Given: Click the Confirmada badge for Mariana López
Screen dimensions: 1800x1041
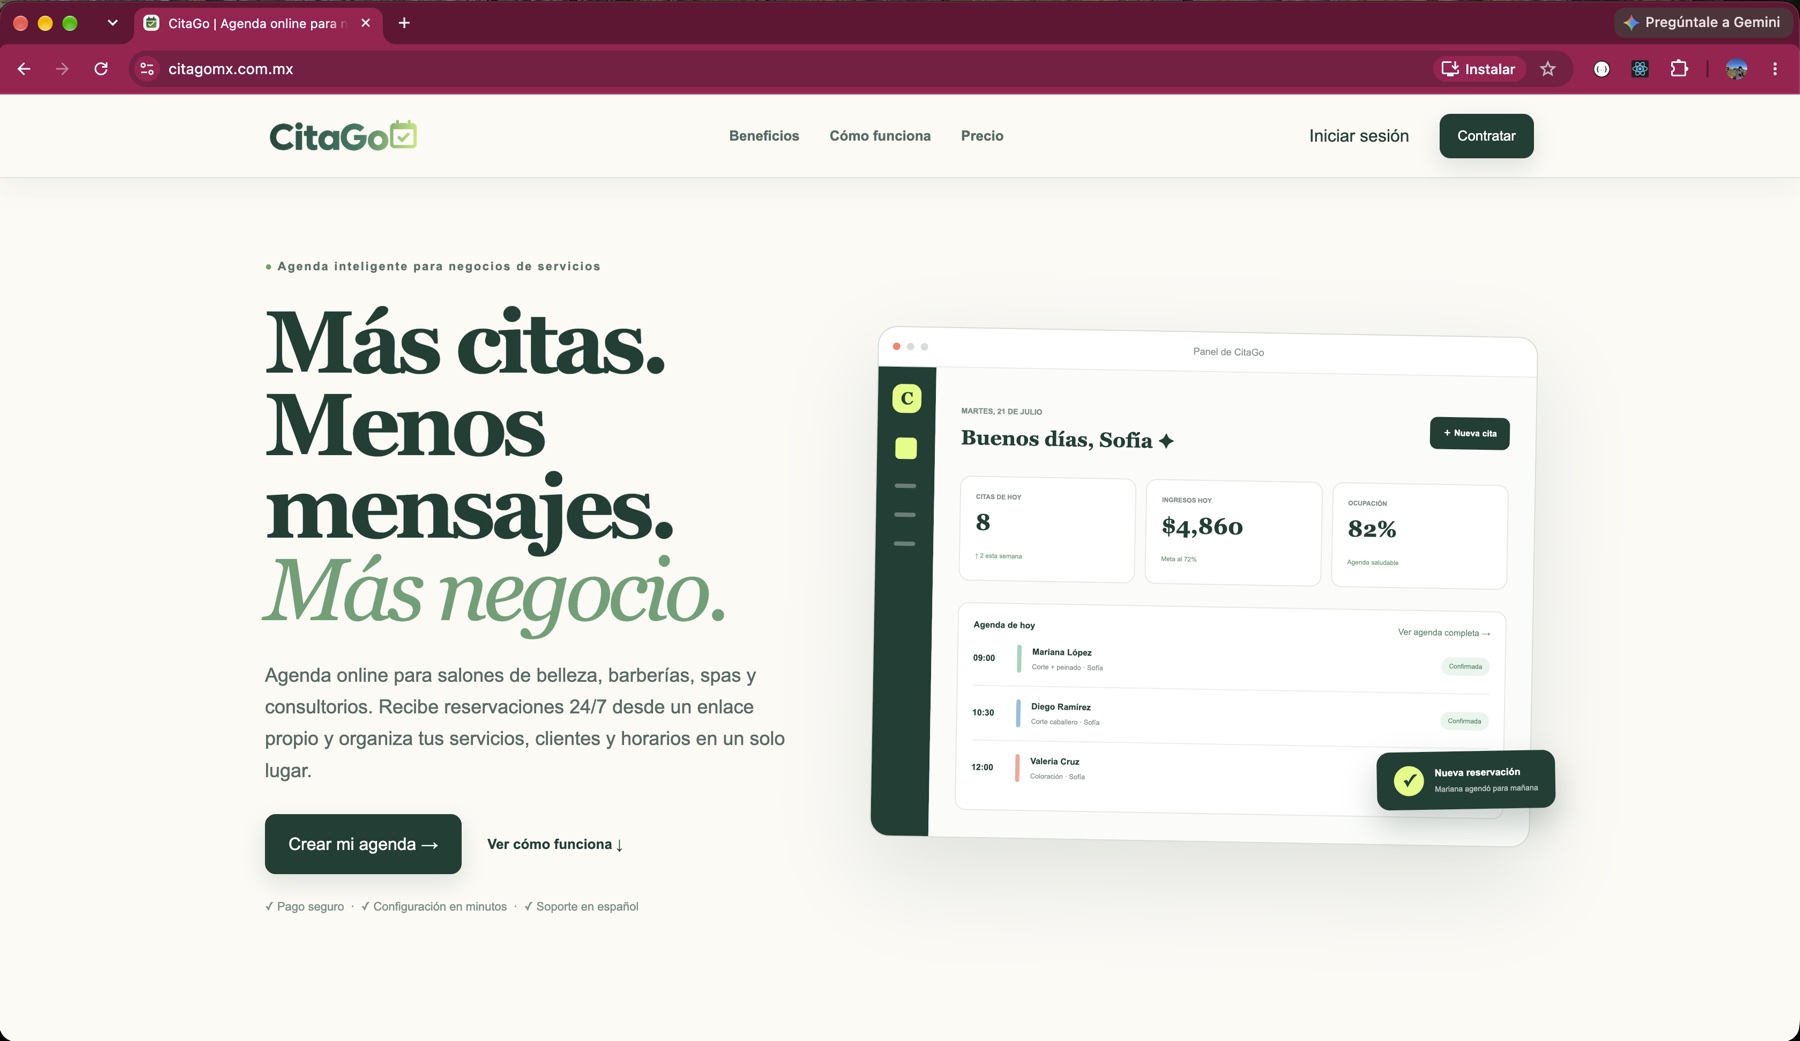Looking at the screenshot, I should 1465,666.
